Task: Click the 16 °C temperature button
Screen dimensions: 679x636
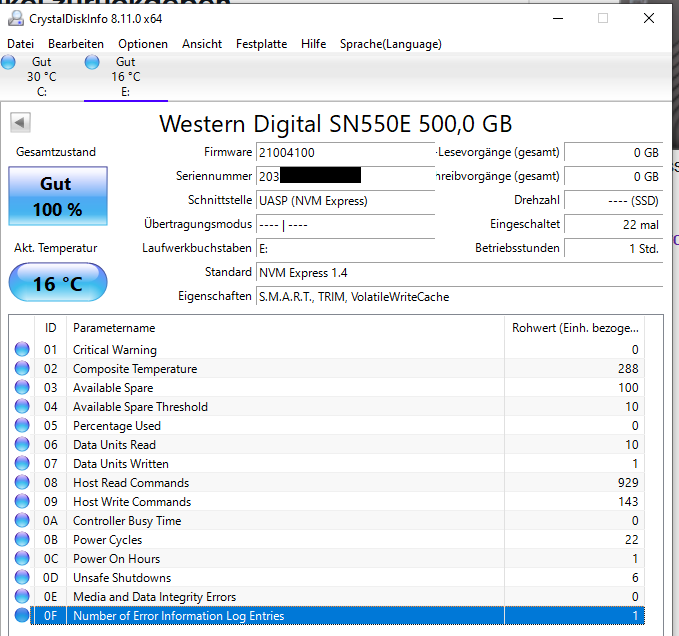Action: coord(58,282)
